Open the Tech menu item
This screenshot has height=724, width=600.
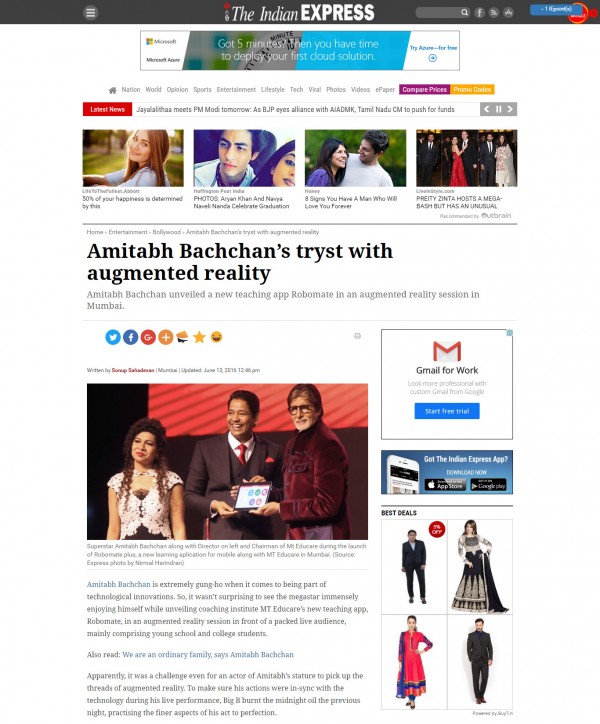[297, 90]
